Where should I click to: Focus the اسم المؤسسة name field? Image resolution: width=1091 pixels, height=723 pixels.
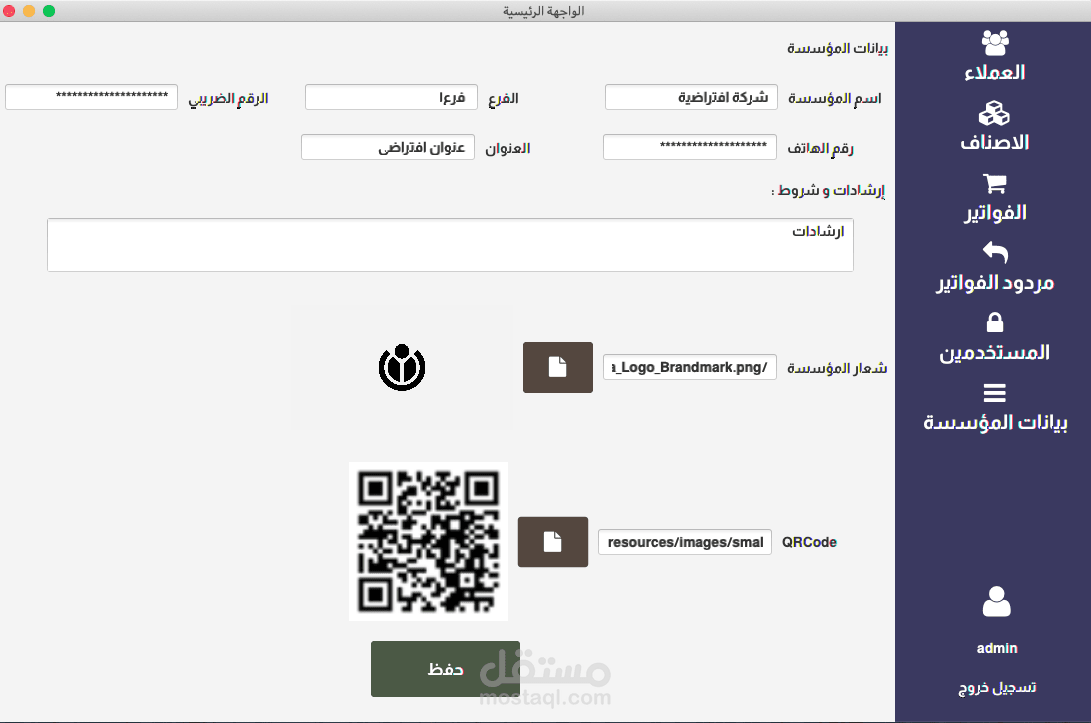tap(692, 97)
